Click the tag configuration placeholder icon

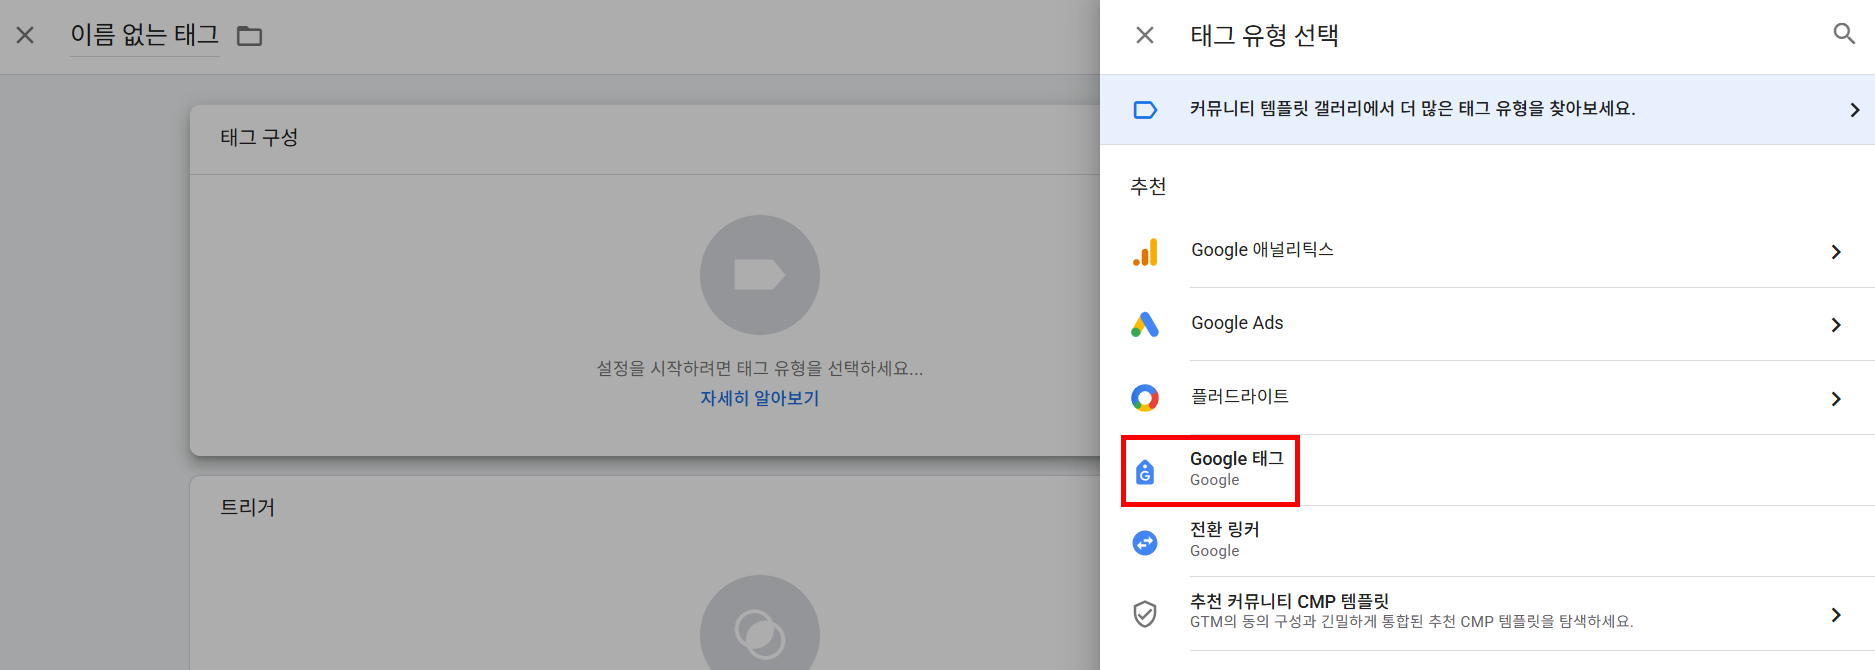(x=760, y=275)
